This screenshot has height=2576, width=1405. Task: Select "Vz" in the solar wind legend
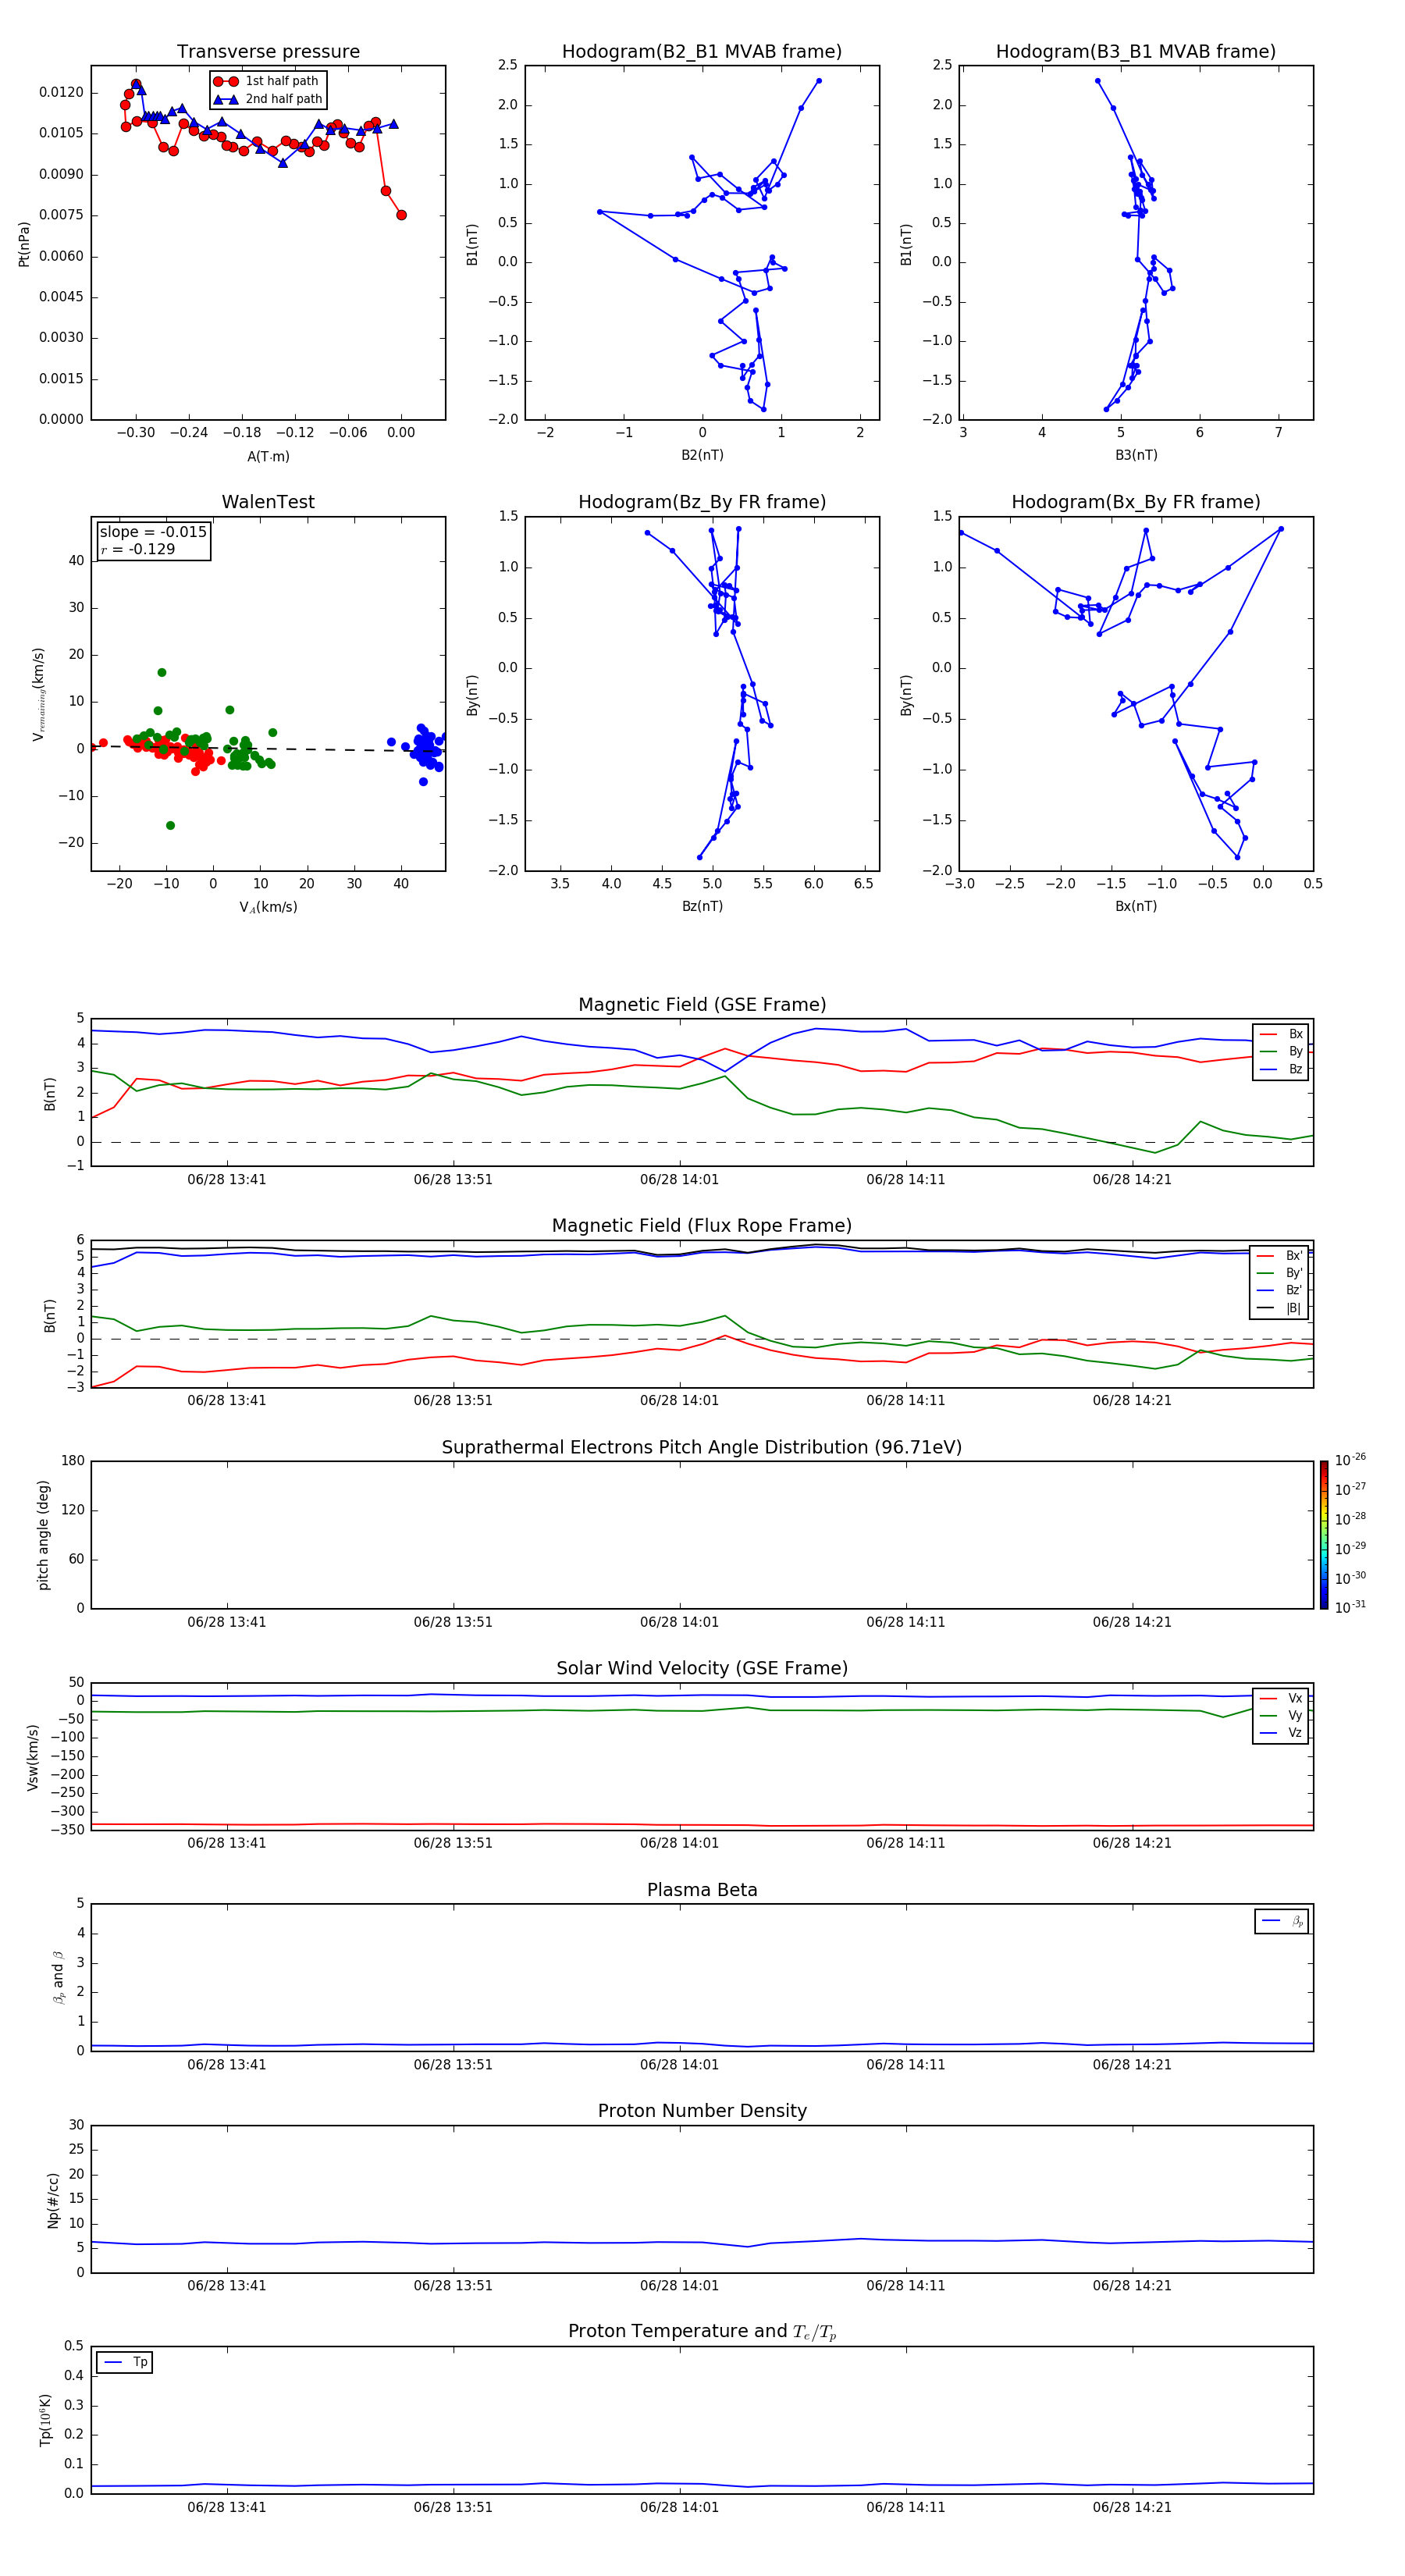click(x=1281, y=1733)
